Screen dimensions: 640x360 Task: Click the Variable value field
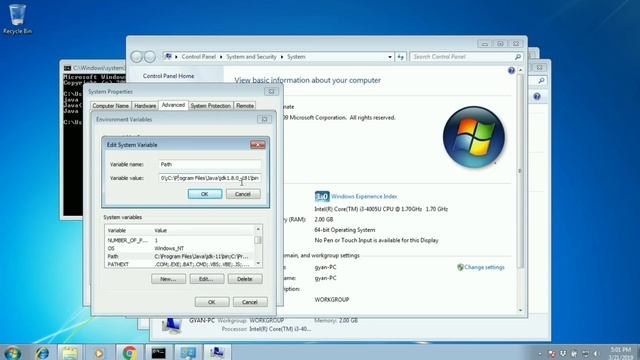pyautogui.click(x=210, y=178)
